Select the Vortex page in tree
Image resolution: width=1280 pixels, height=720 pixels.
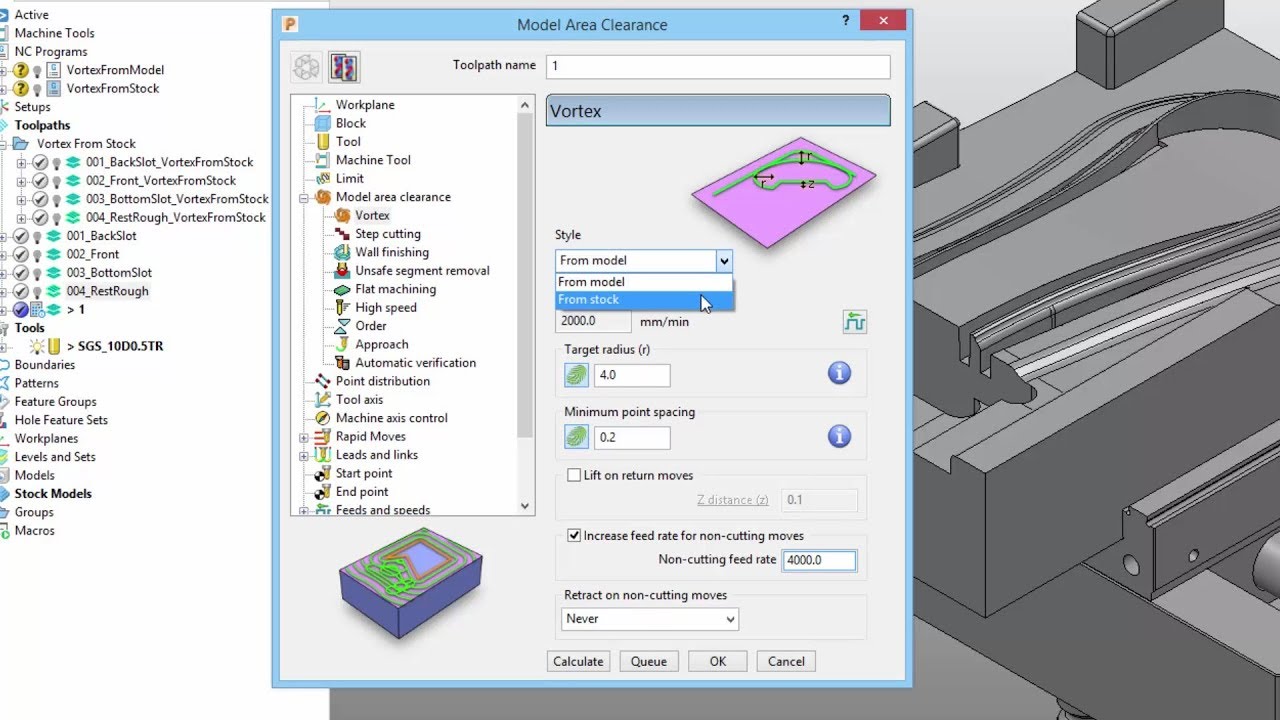372,215
